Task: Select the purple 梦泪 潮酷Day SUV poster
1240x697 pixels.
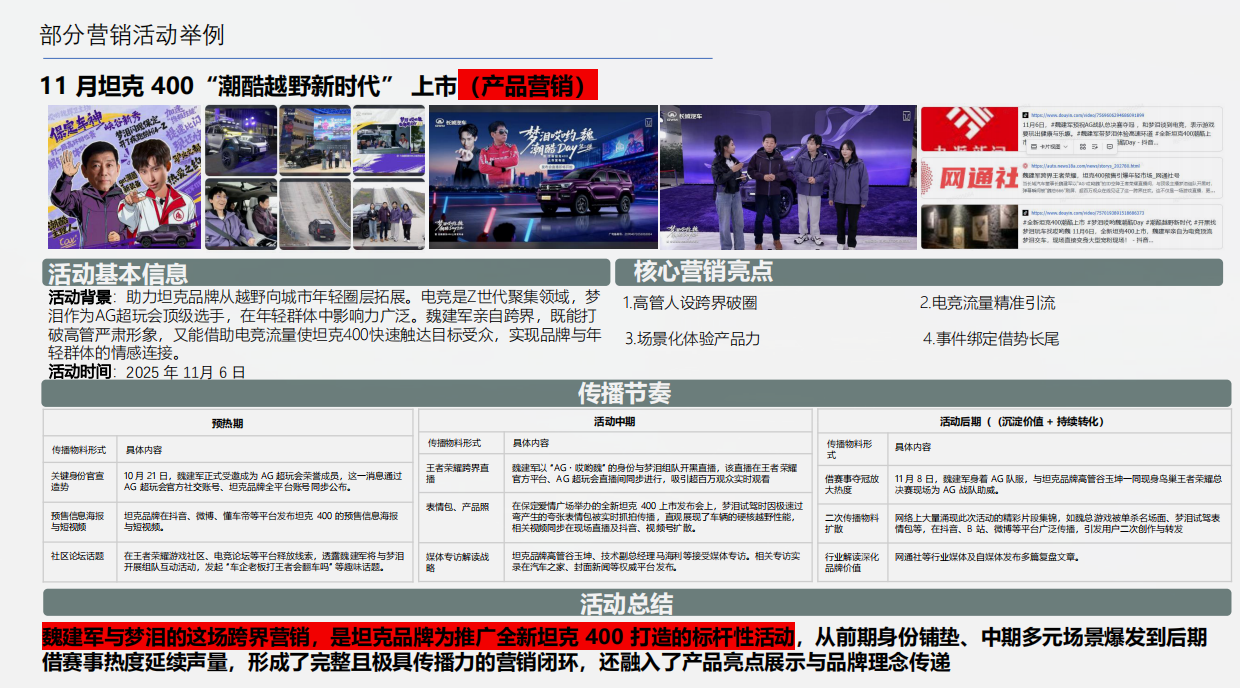Action: [542, 177]
